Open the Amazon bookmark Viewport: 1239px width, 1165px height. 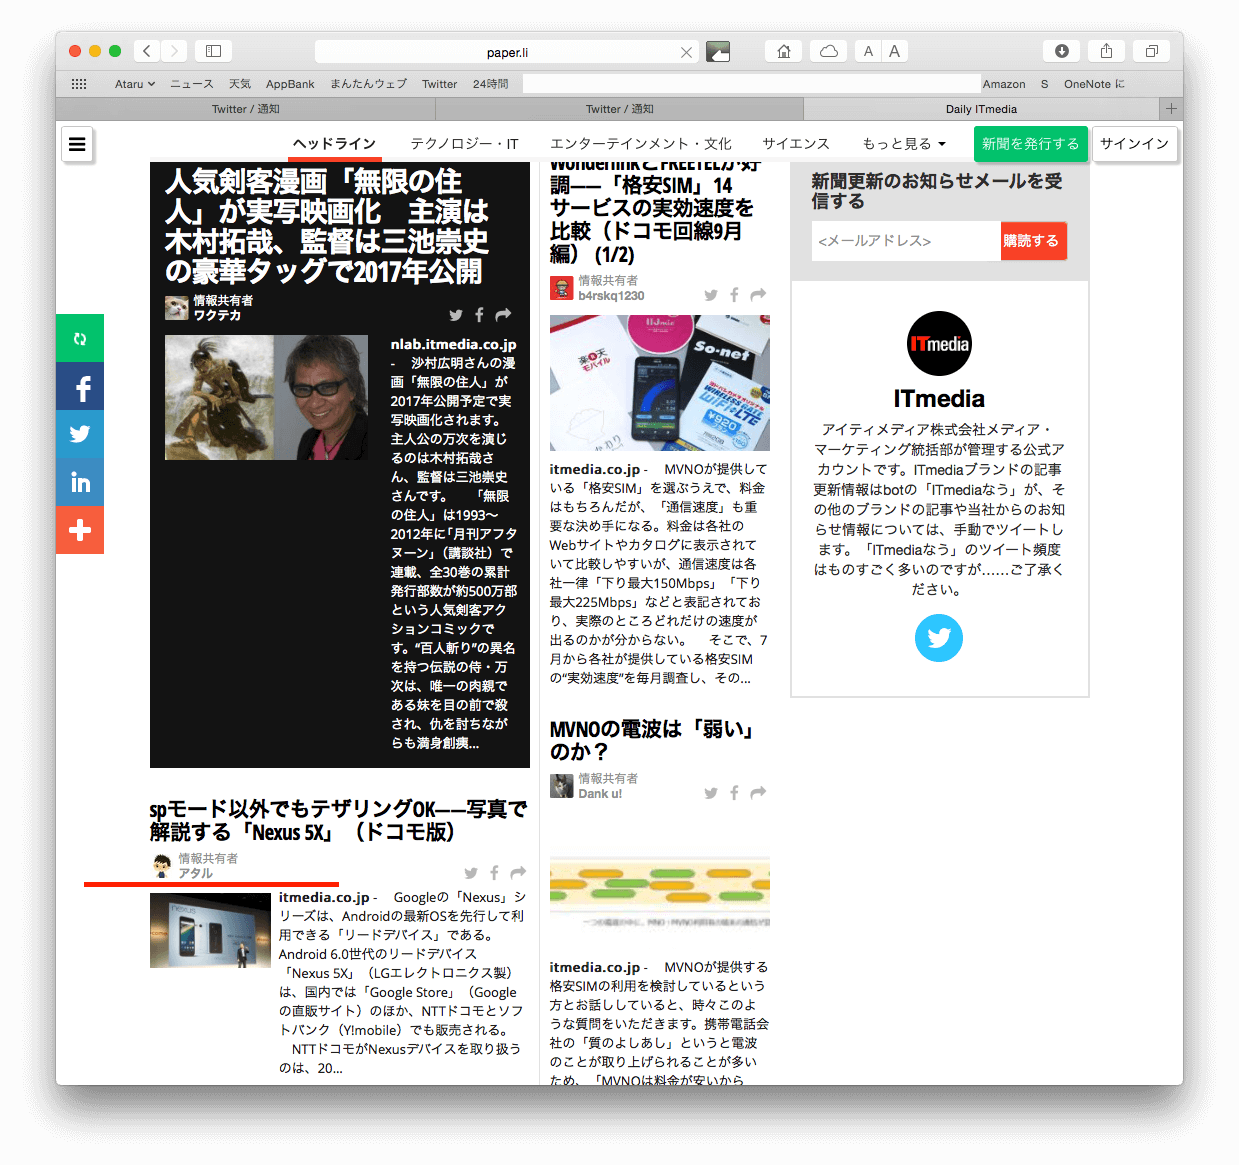point(1004,84)
